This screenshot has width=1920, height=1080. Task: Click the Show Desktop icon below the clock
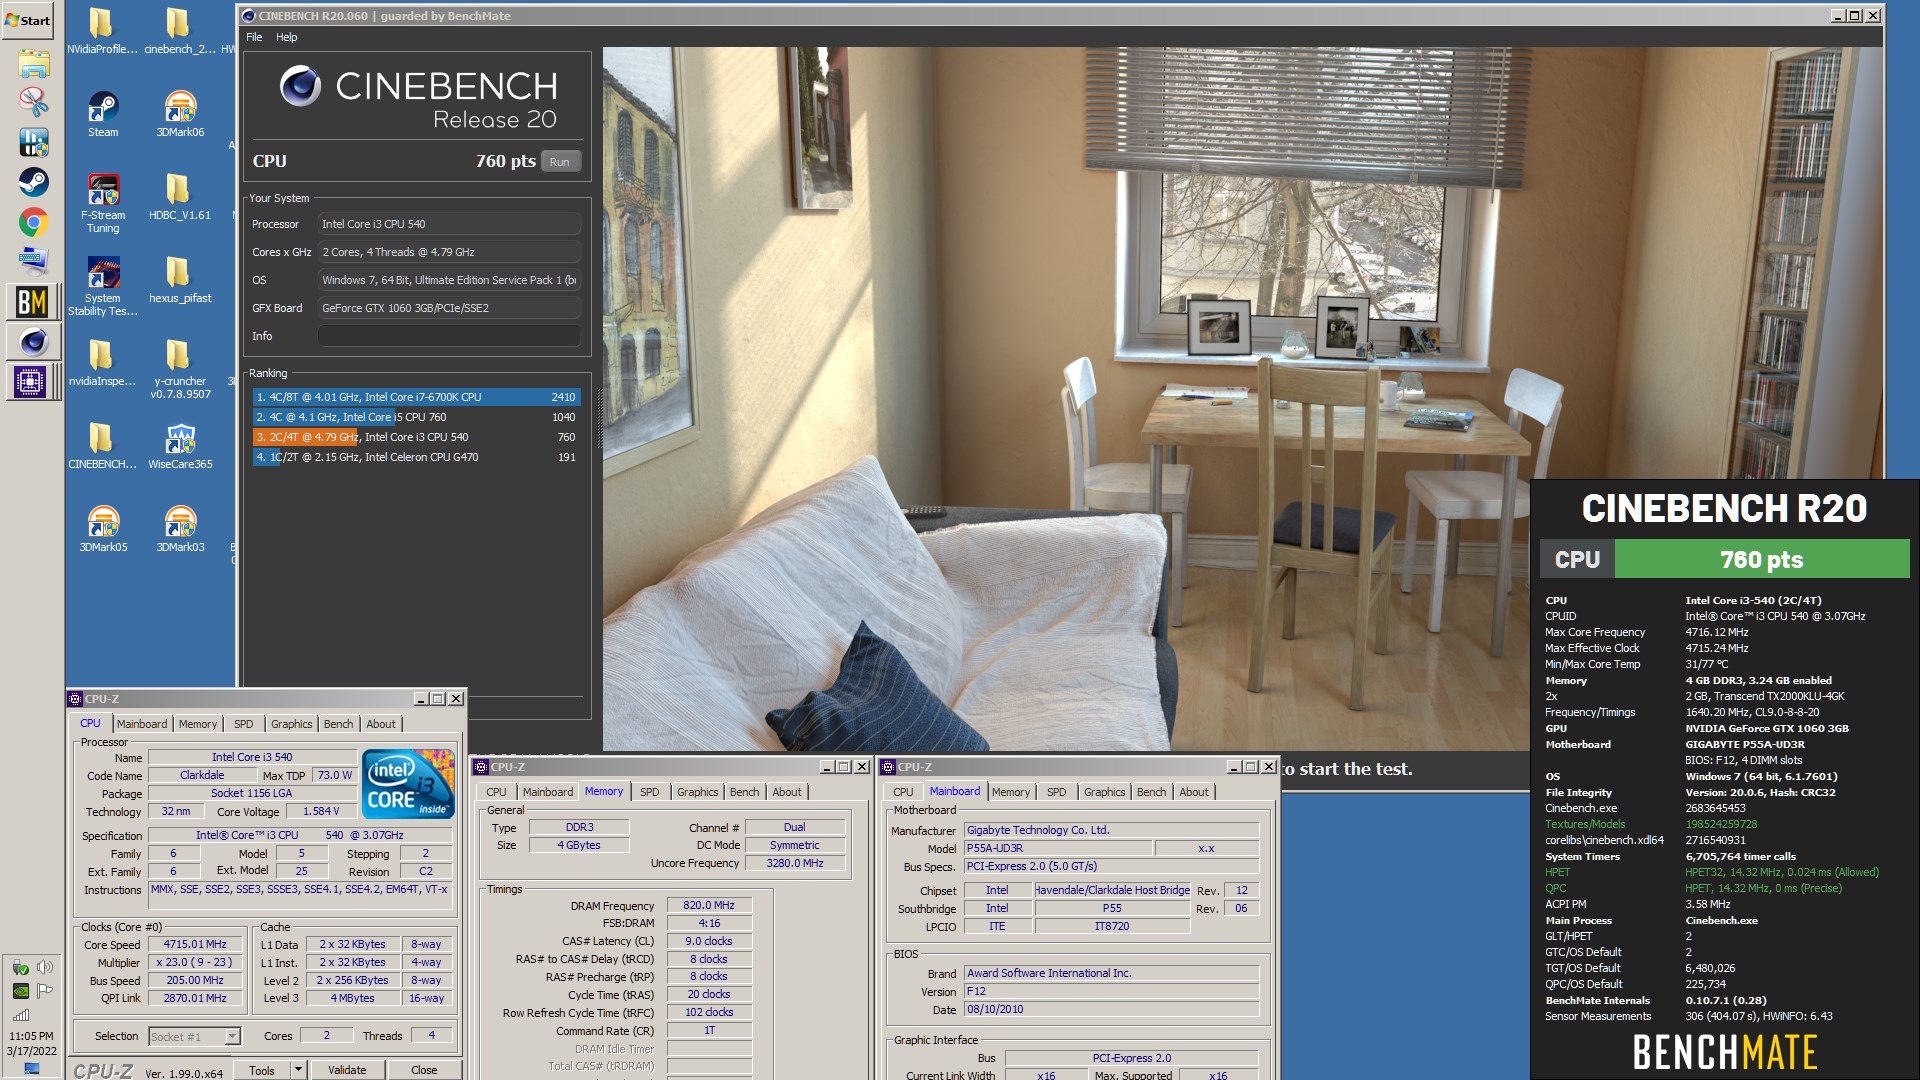[x=32, y=1069]
